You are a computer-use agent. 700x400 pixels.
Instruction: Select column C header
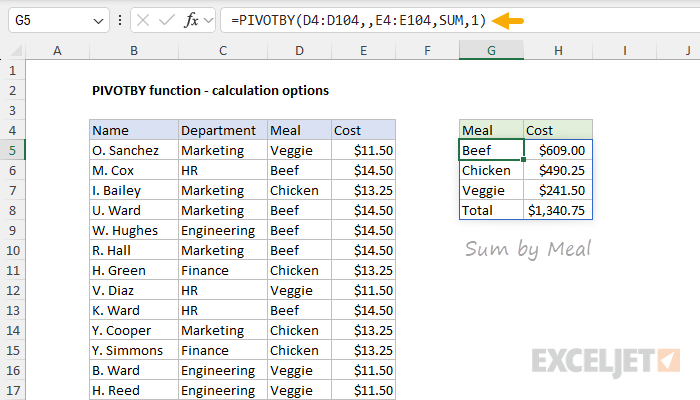click(x=223, y=50)
